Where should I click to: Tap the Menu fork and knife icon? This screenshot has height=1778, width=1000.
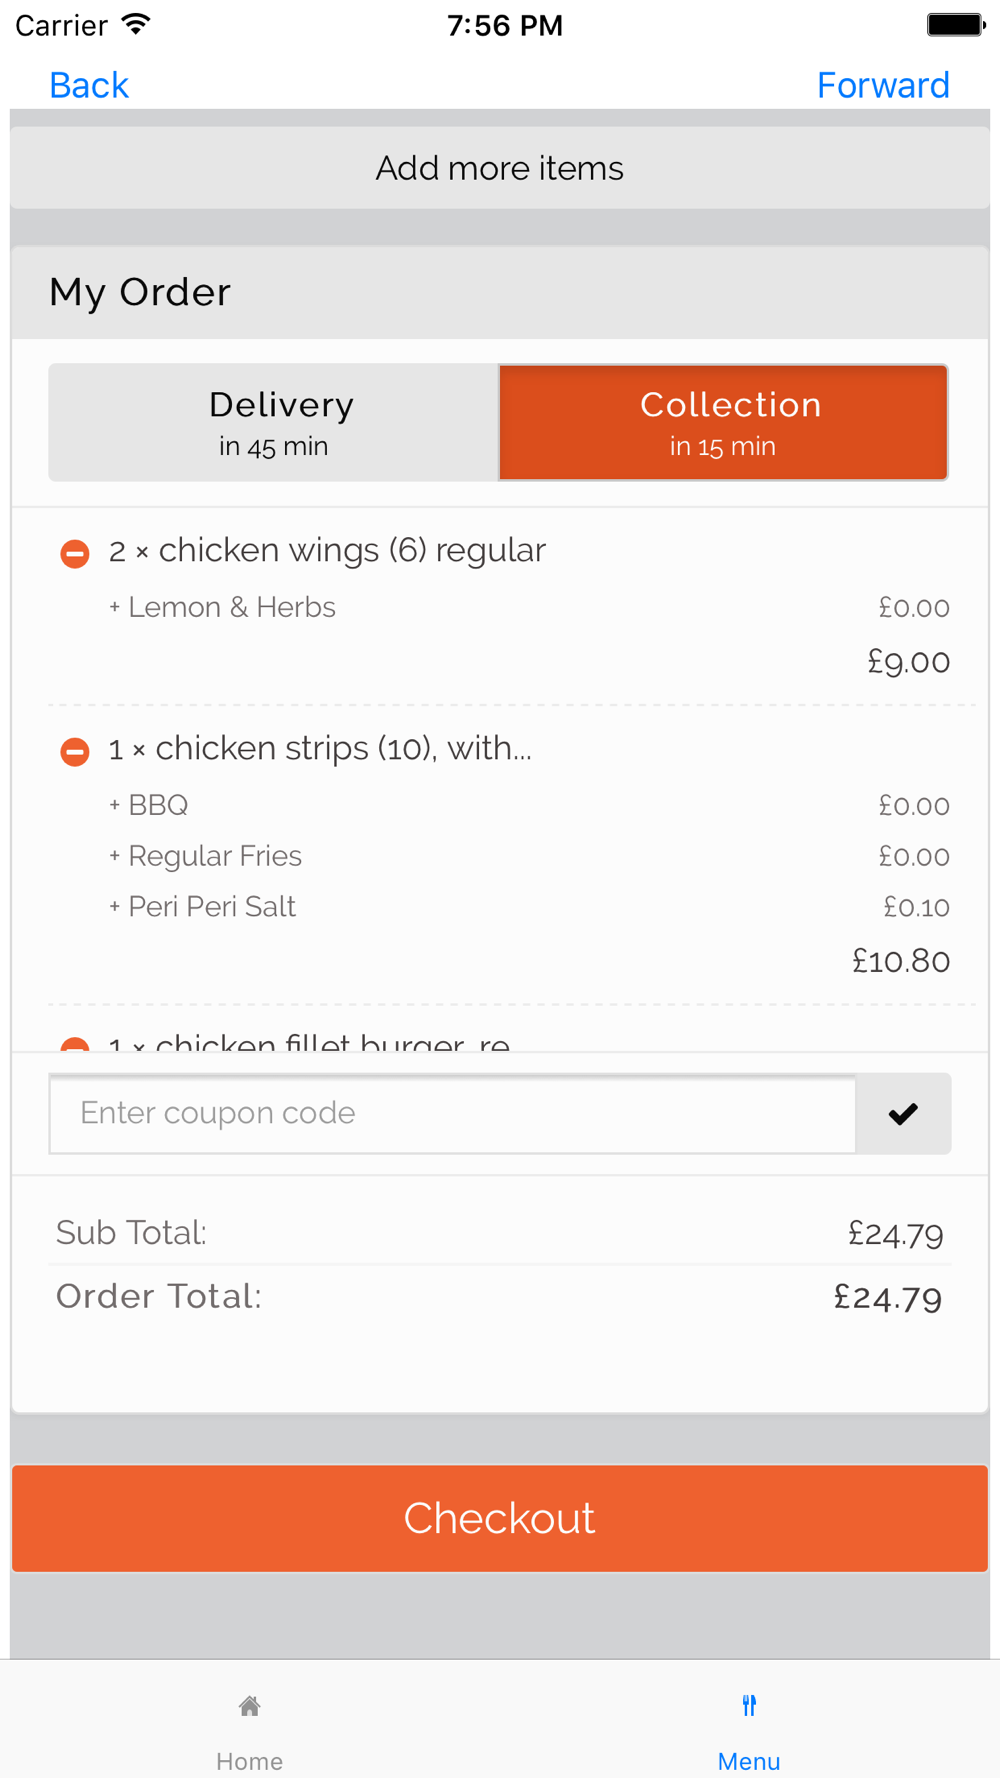[749, 1706]
